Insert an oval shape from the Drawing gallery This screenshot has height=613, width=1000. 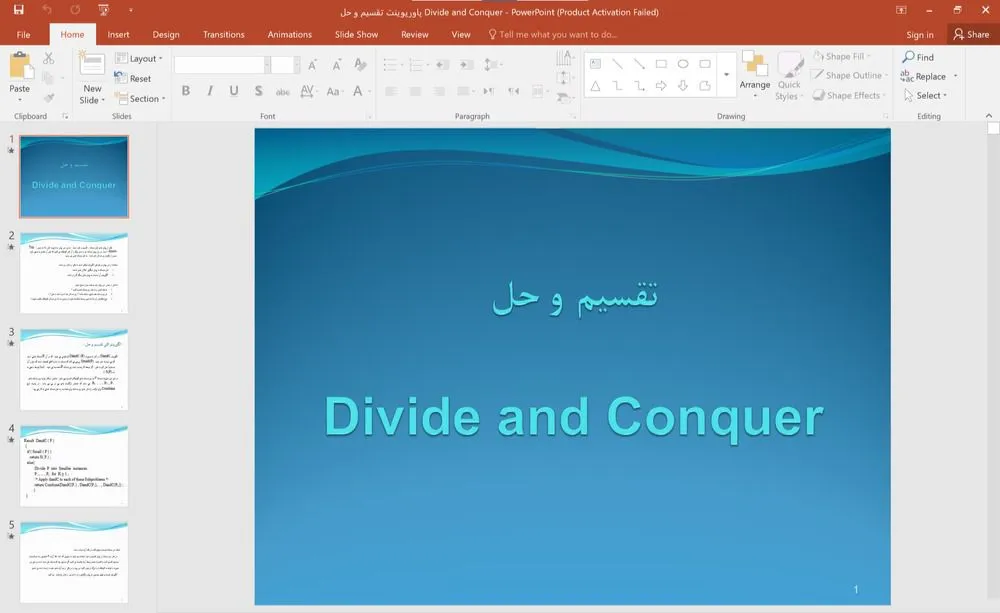683,62
